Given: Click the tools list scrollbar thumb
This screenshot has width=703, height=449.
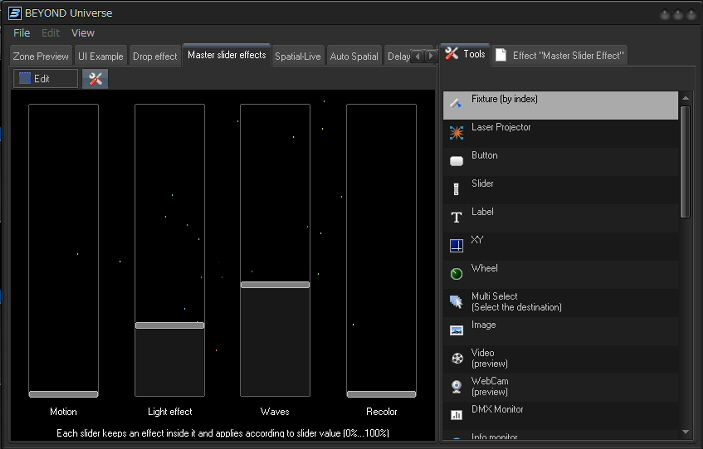Looking at the screenshot, I should [685, 162].
